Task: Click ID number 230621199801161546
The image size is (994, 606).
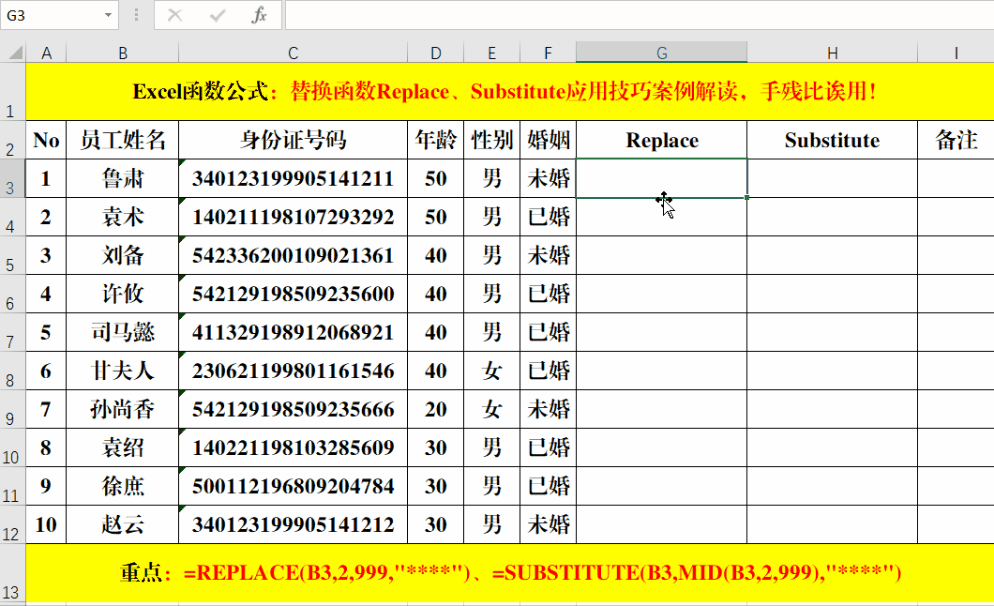Action: click(x=293, y=371)
